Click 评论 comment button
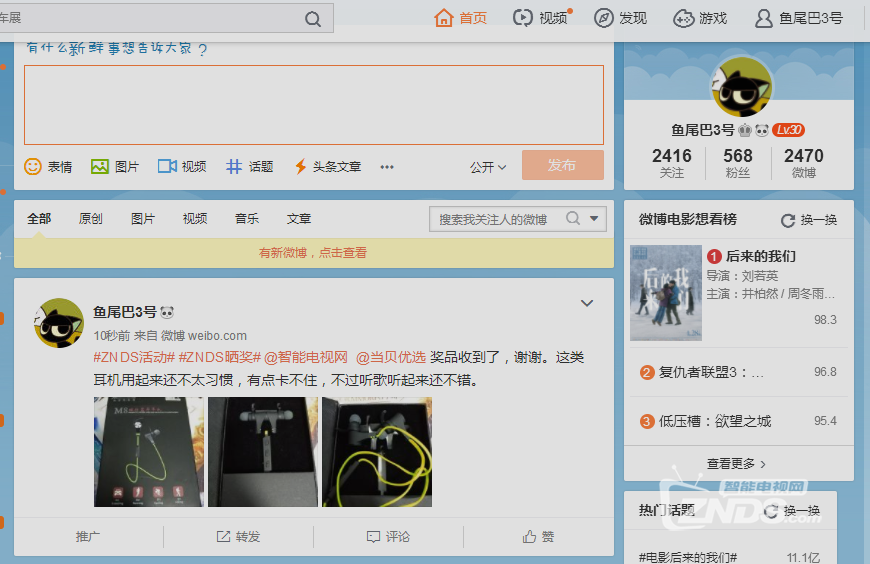This screenshot has width=870, height=564. (388, 536)
